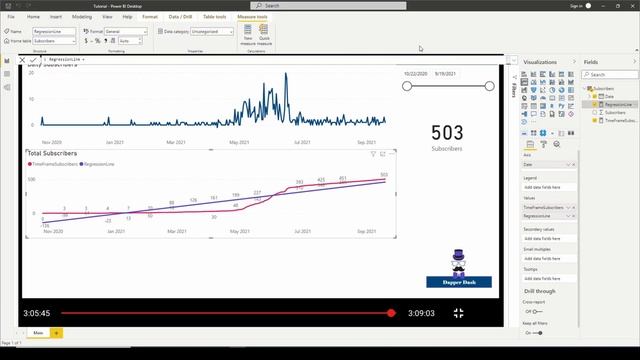Click the date slicer's right handle
640x360 pixels.
pyautogui.click(x=489, y=86)
